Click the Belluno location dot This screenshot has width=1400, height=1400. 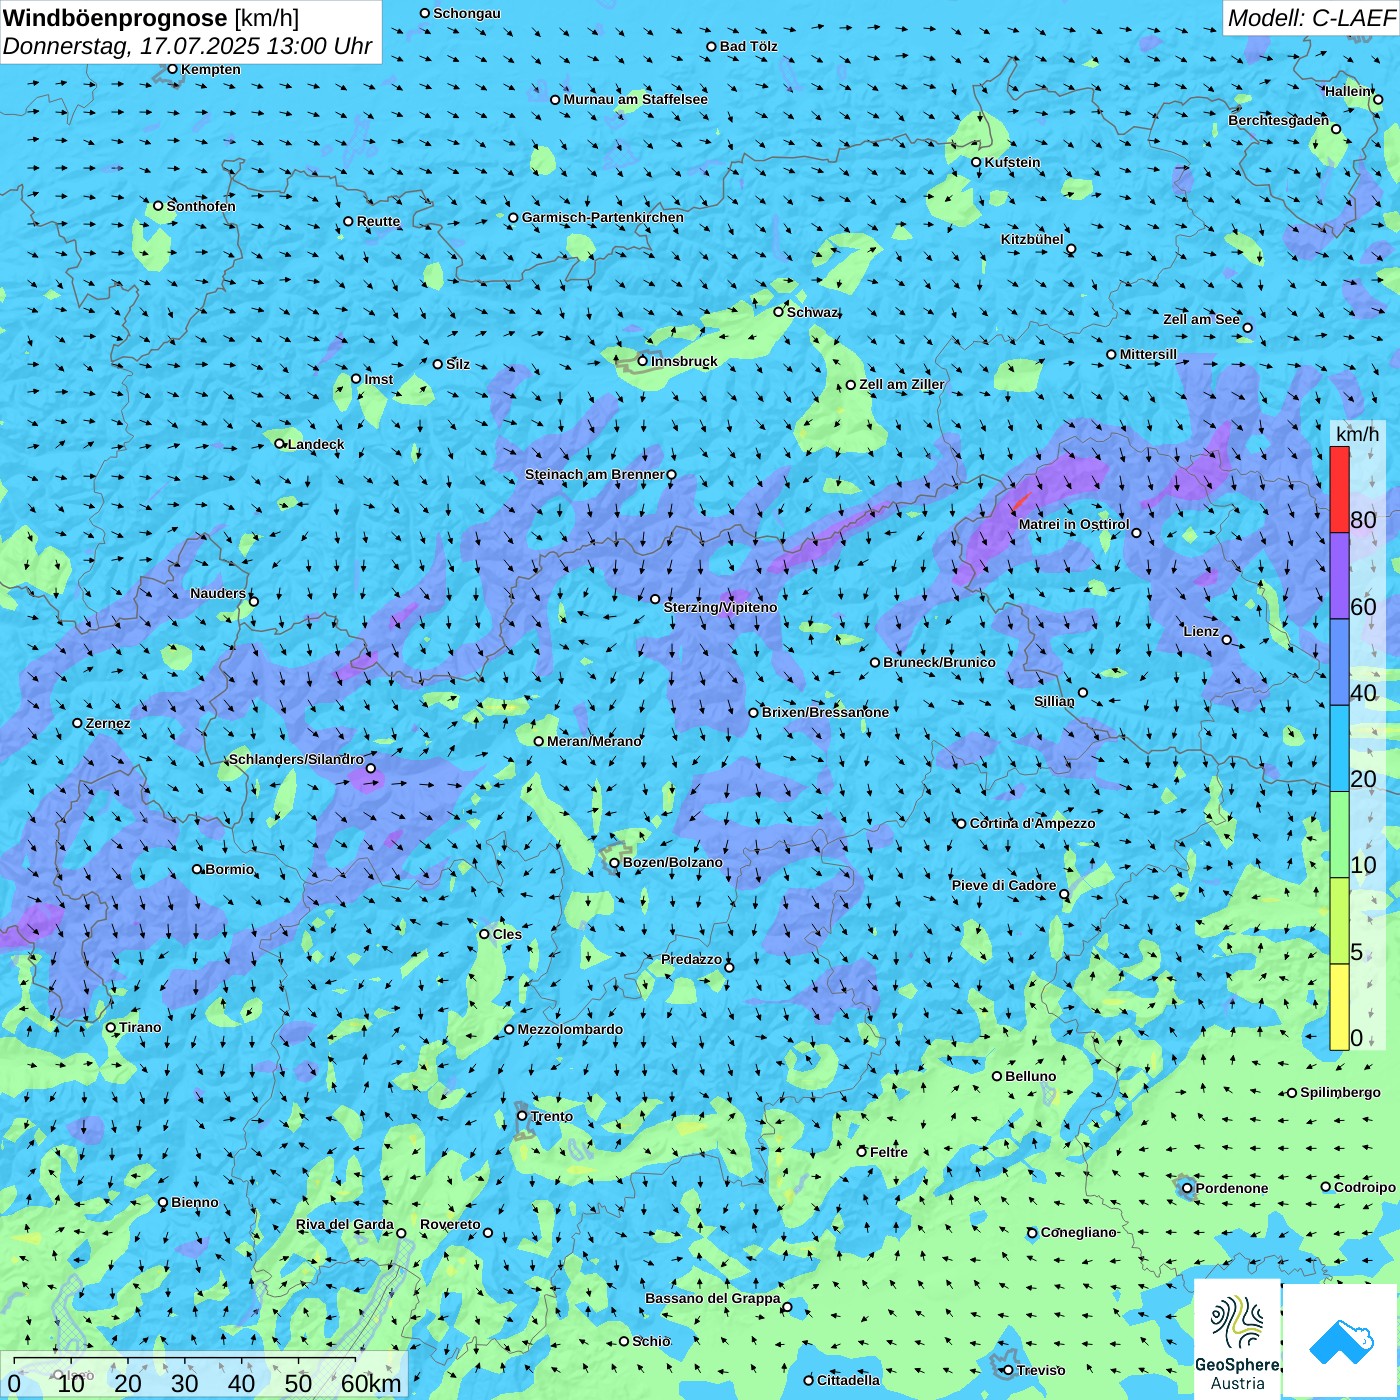click(996, 1076)
